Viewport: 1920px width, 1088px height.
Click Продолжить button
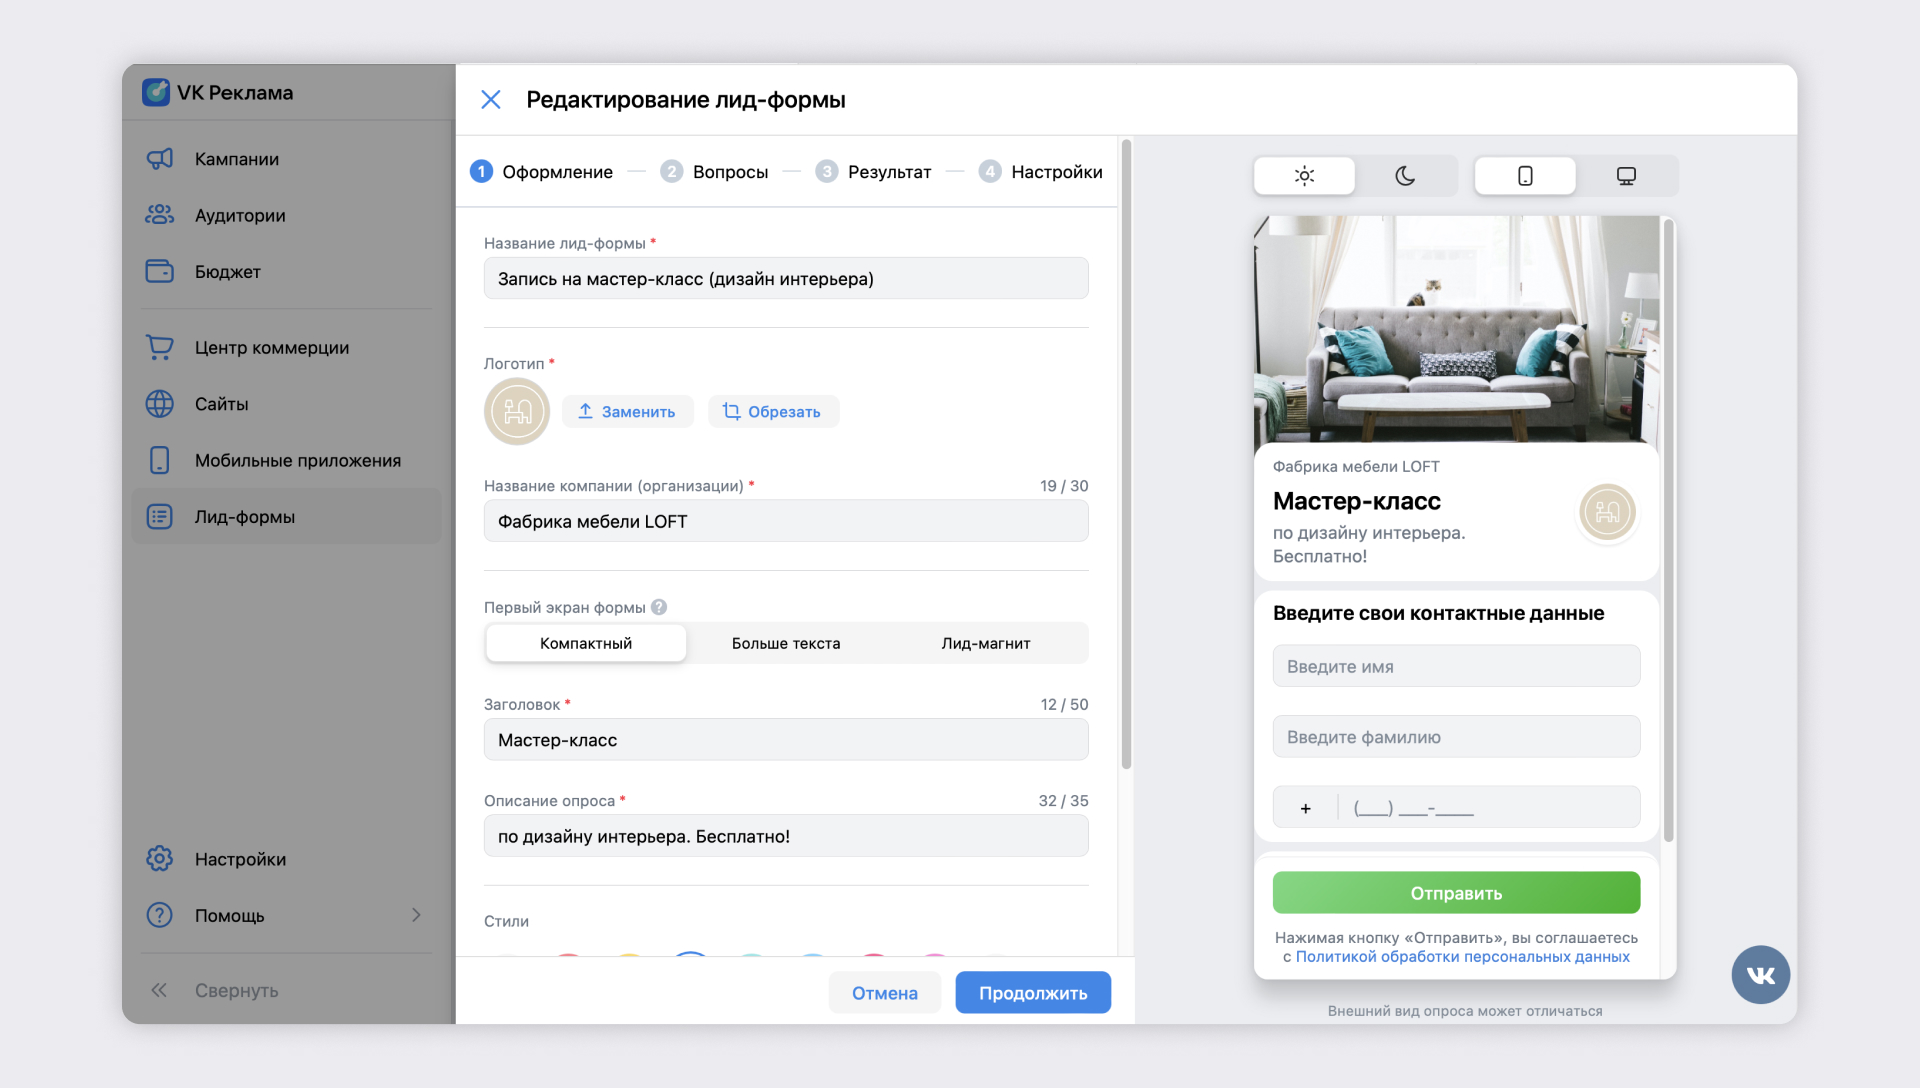(x=1033, y=992)
